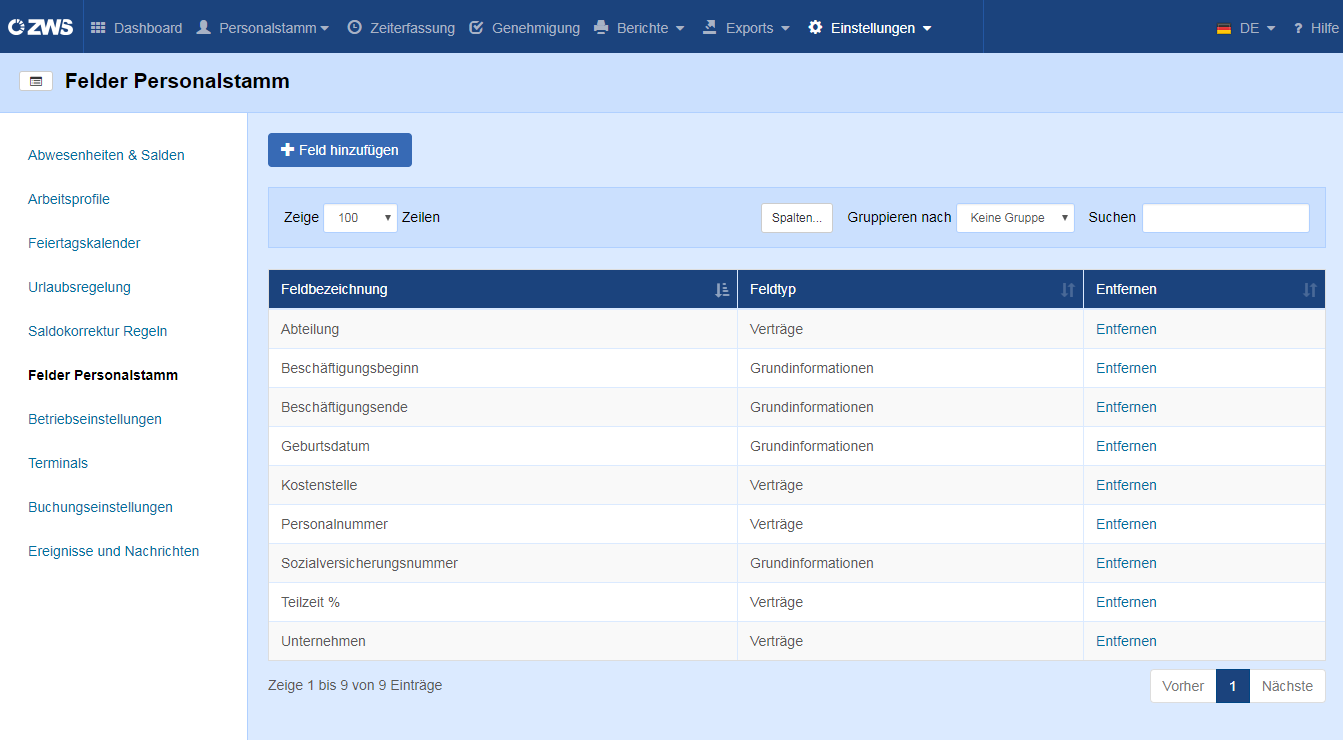Open the rows count dropdown showing 100

click(360, 217)
